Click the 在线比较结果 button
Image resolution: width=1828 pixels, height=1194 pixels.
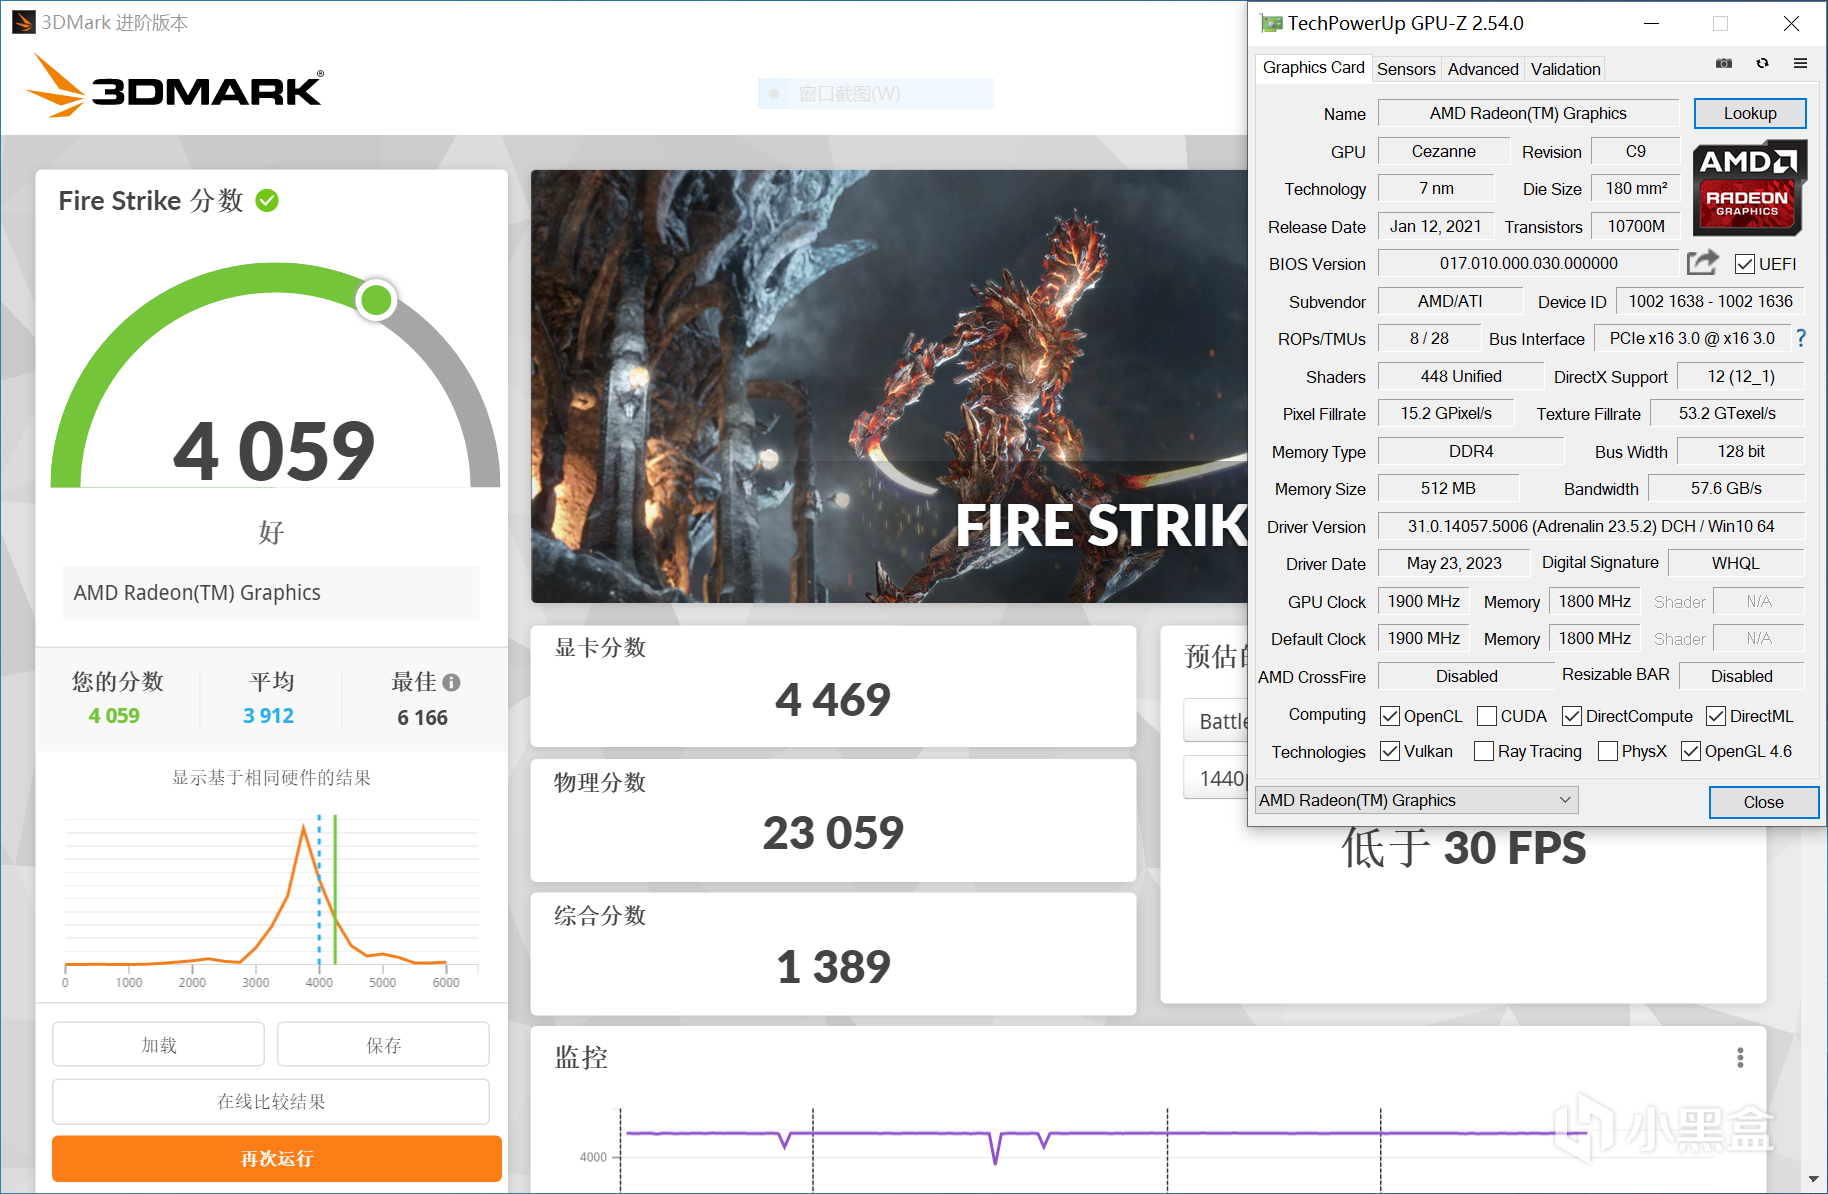point(271,1101)
